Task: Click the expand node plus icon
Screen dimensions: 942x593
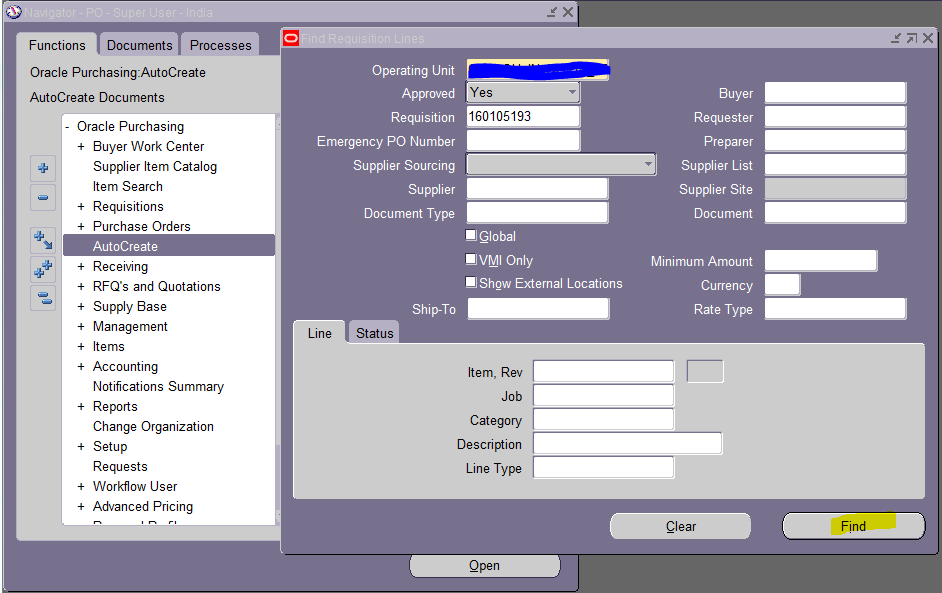Action: [x=42, y=169]
